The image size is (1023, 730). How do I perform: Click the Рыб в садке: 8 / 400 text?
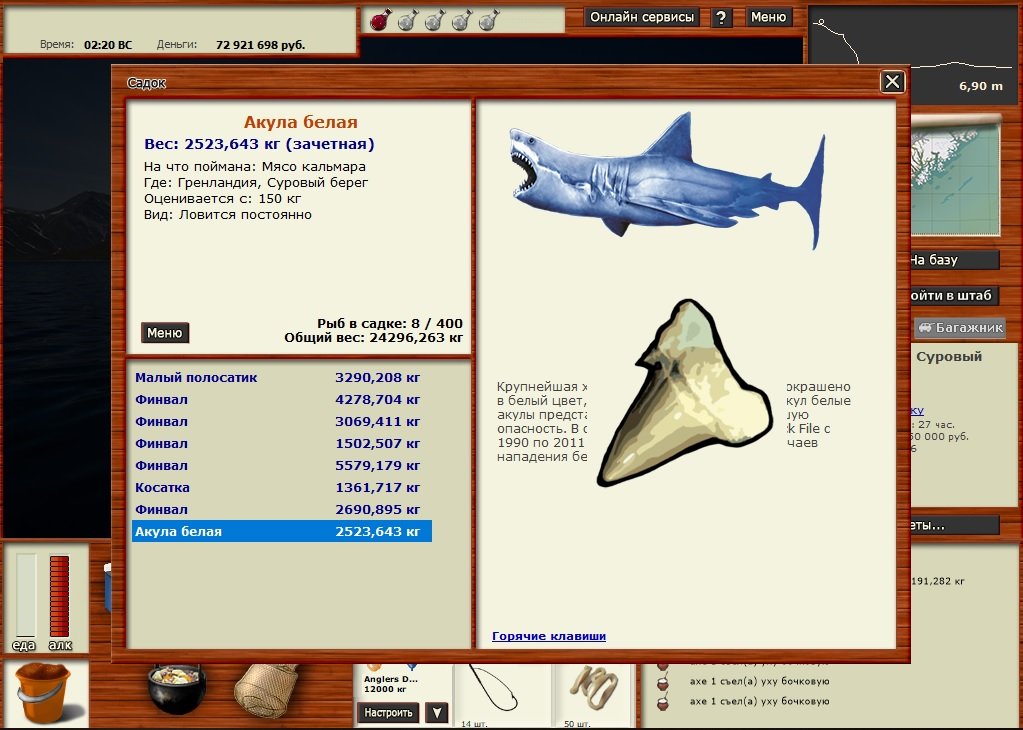tap(389, 324)
